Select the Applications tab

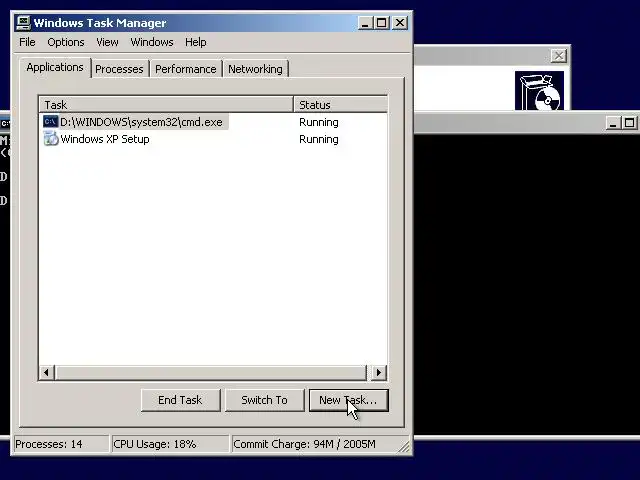pyautogui.click(x=55, y=67)
